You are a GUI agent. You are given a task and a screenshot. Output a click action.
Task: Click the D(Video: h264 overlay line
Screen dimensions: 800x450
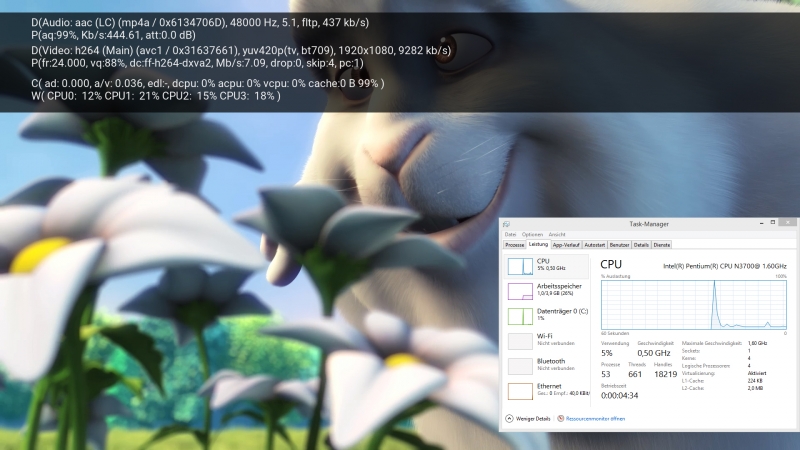click(241, 51)
